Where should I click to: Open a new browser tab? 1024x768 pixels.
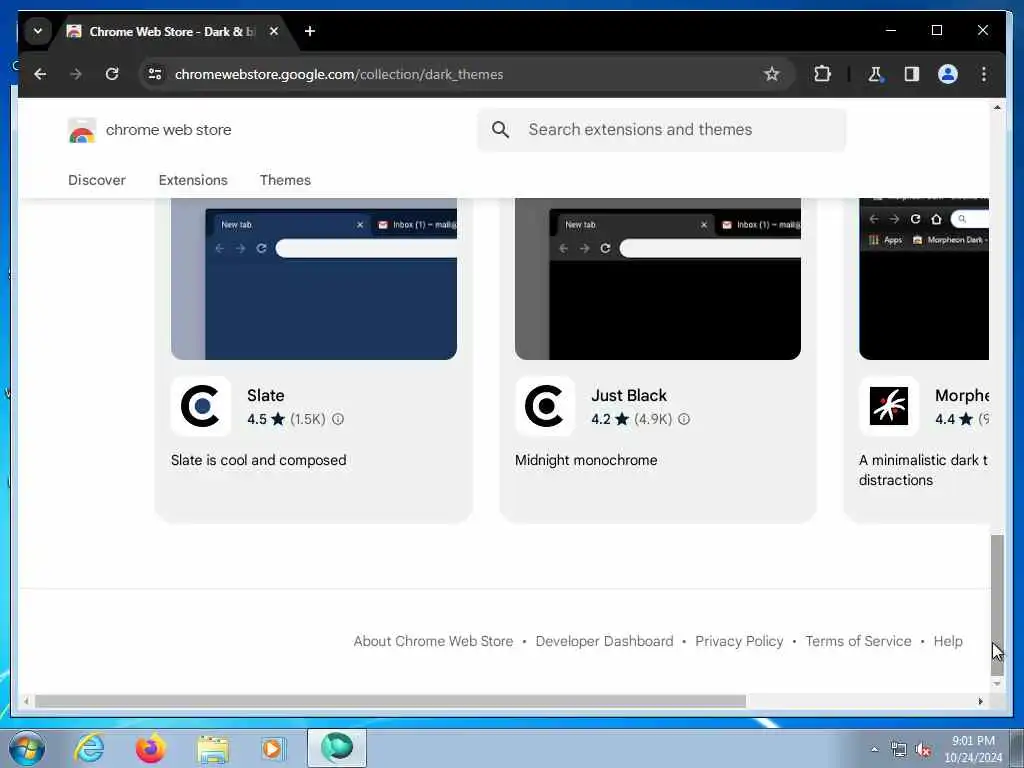pyautogui.click(x=310, y=31)
